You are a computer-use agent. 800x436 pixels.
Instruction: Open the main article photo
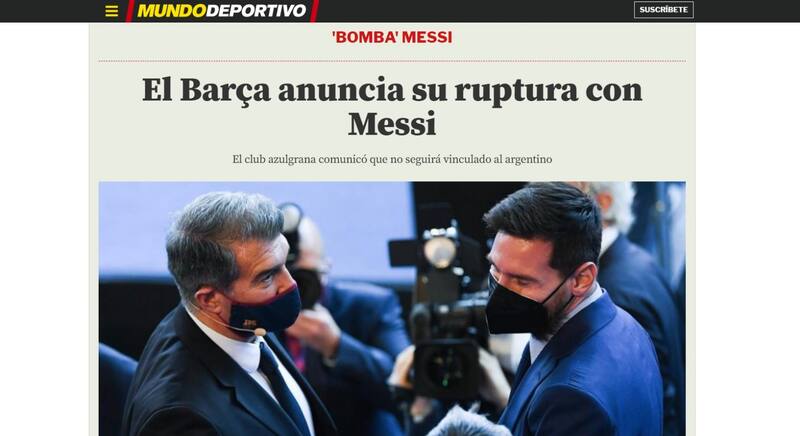(392, 309)
